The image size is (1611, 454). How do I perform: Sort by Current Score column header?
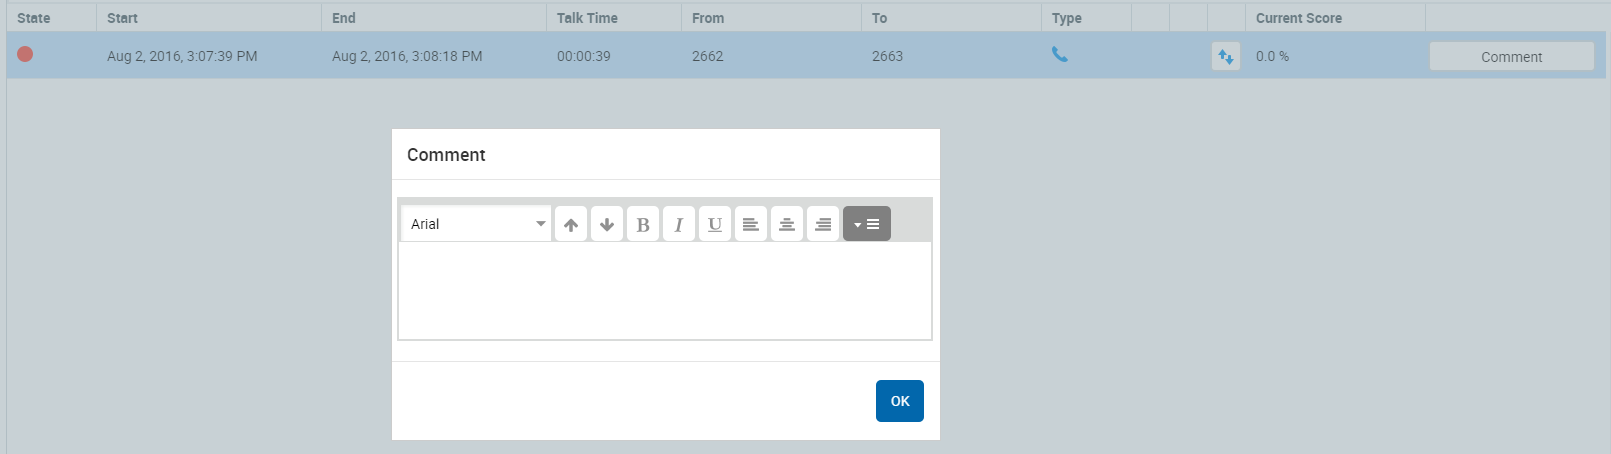1298,18
